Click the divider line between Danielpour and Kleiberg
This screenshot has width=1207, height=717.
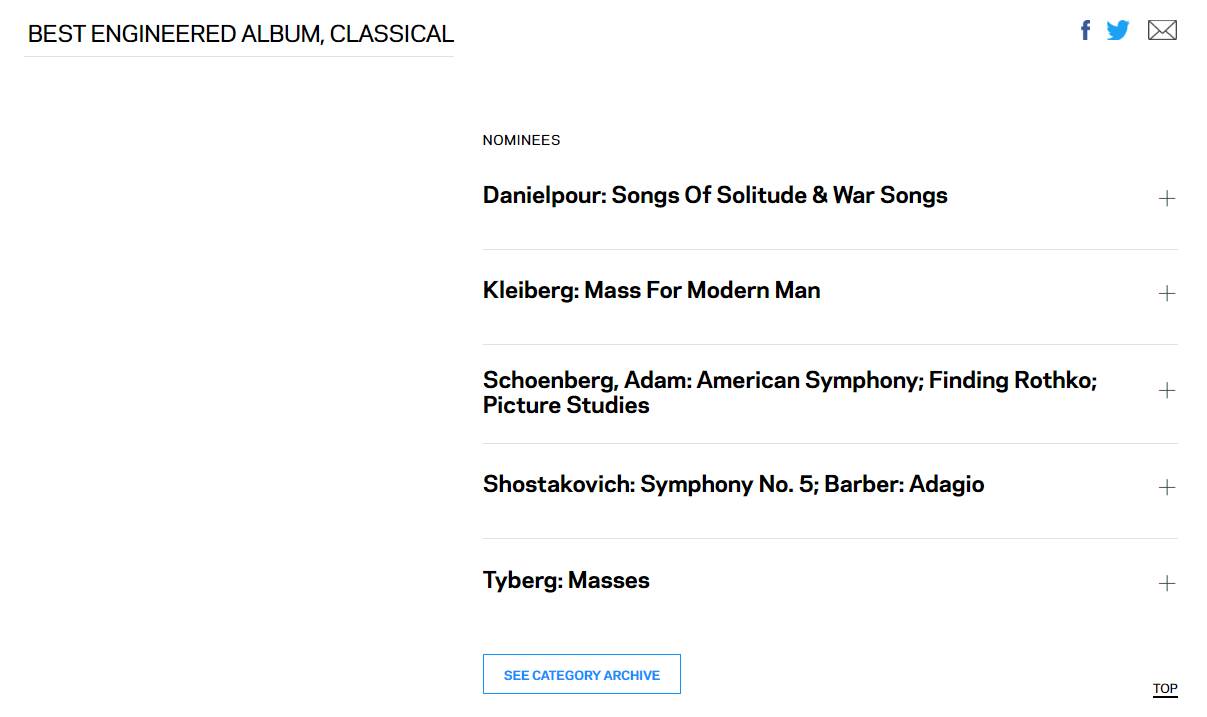pos(830,249)
